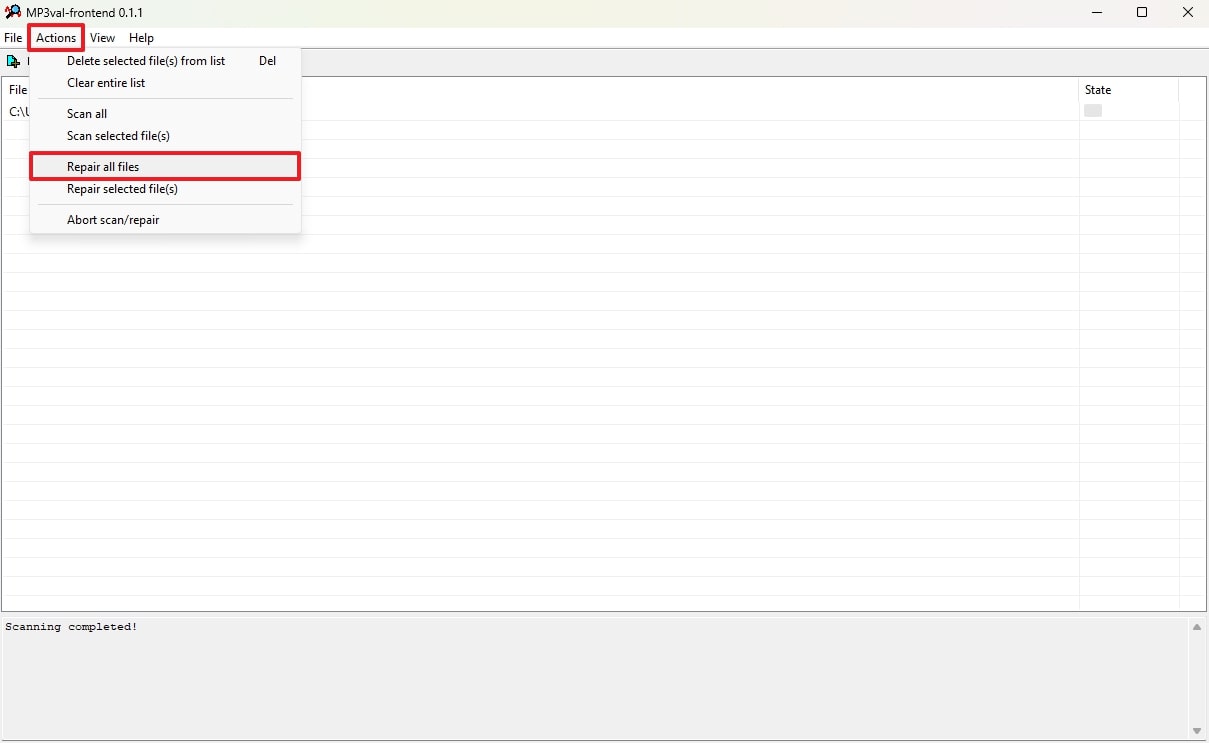Image resolution: width=1209 pixels, height=743 pixels.
Task: Open the View menu
Action: tap(102, 38)
